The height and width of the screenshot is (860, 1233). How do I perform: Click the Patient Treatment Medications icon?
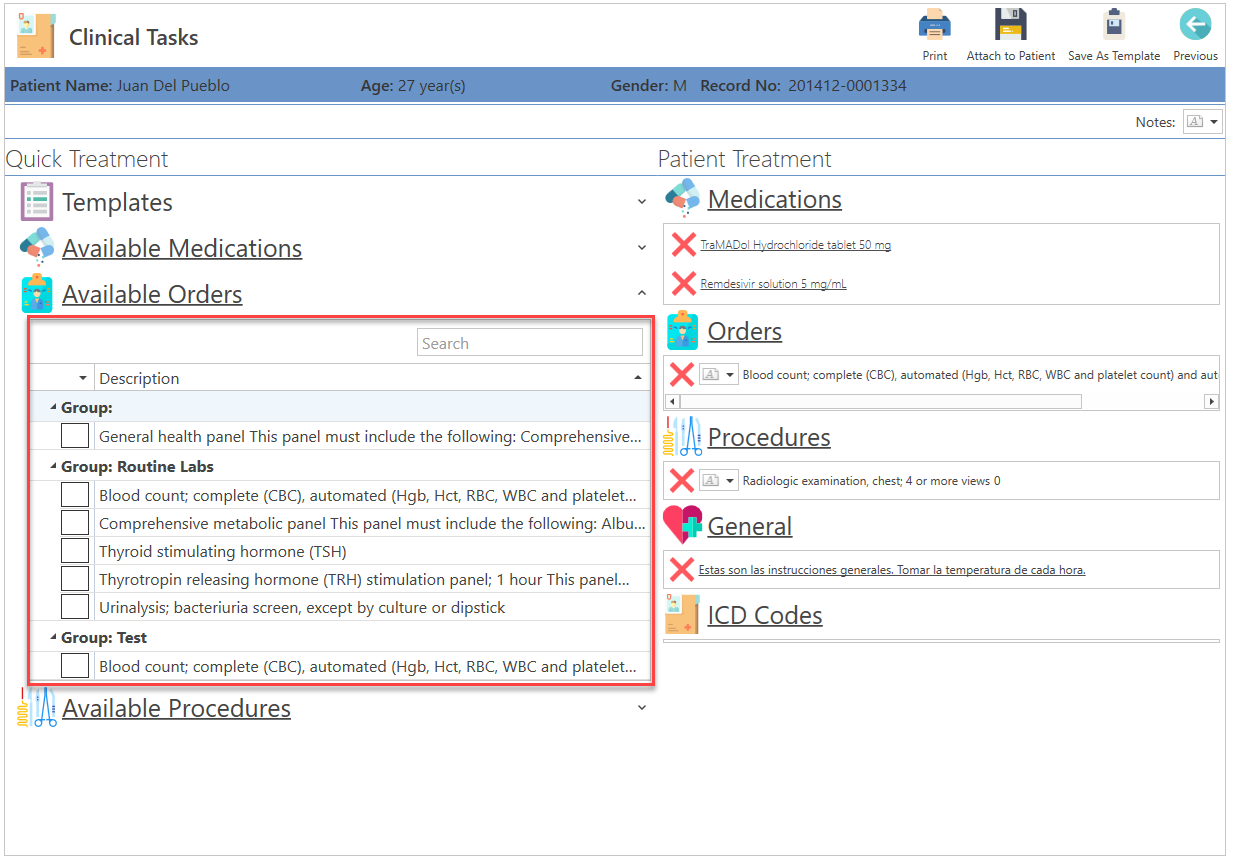coord(683,198)
